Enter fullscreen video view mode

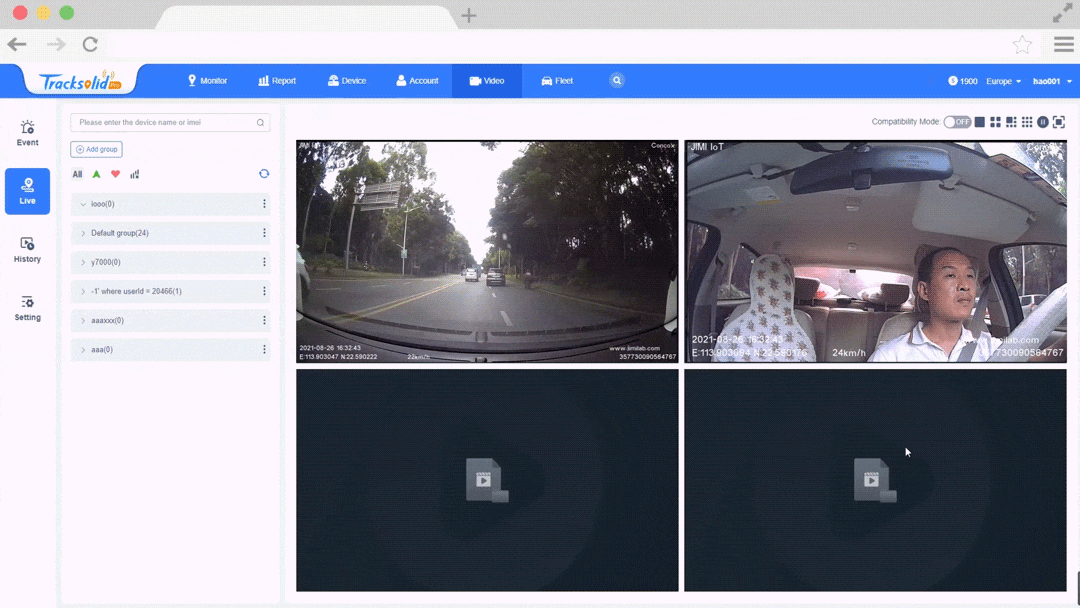tap(1059, 121)
